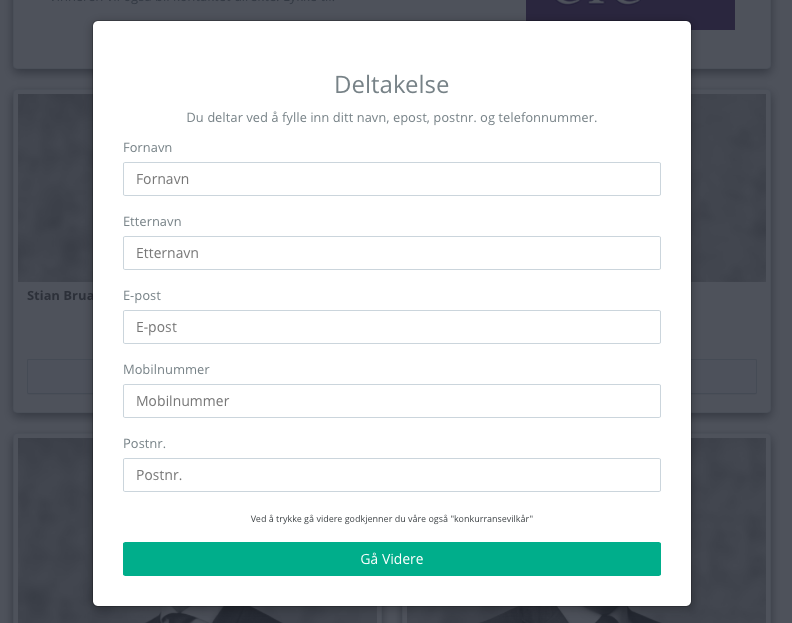Screen dimensions: 792x623
Task: Focus the Fornavn input field
Action: click(x=391, y=179)
